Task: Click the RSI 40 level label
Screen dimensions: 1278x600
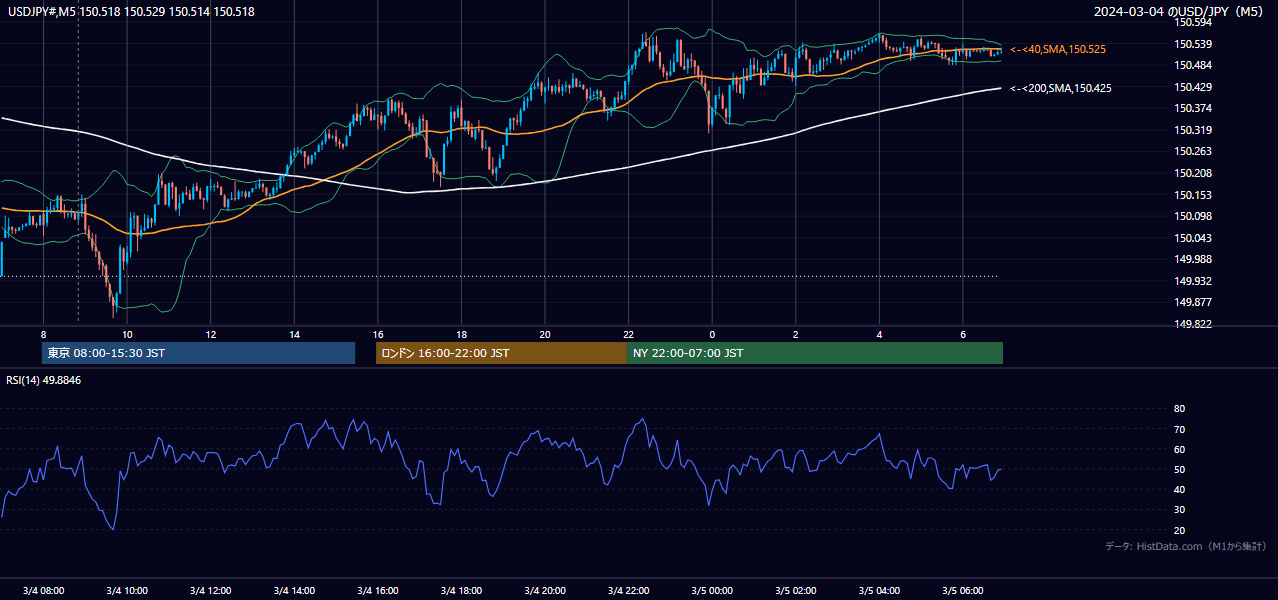Action: click(1180, 489)
